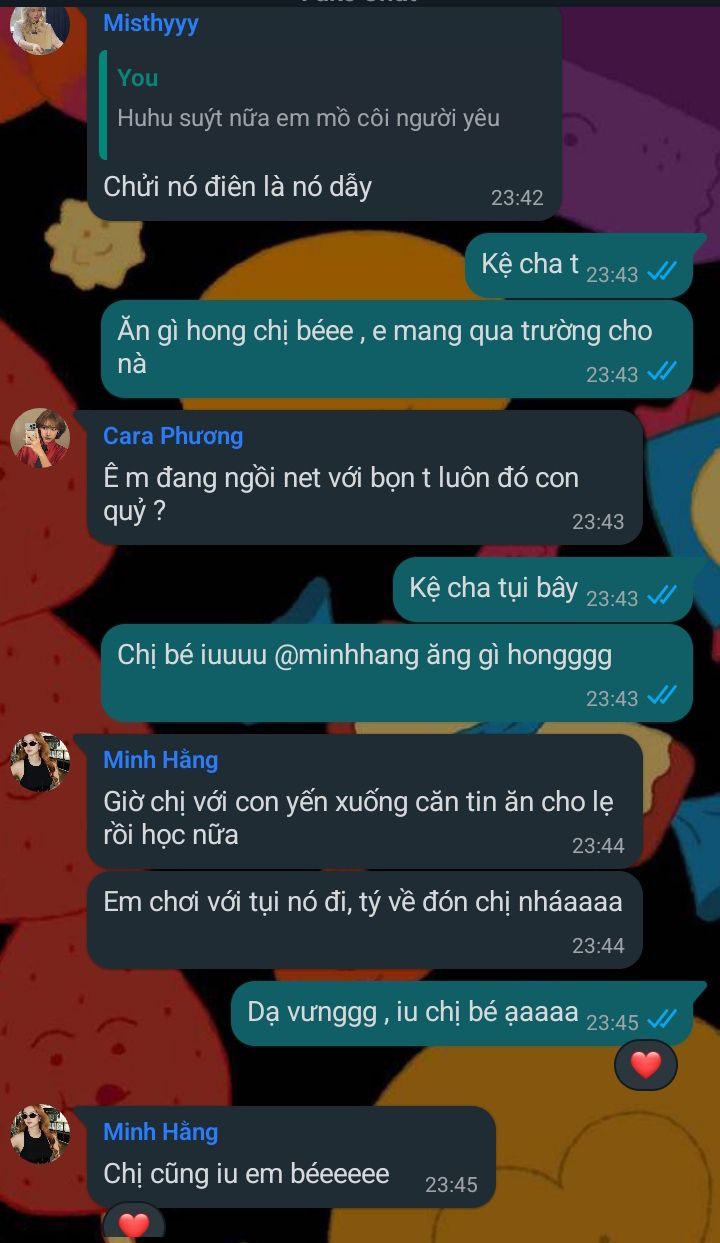Select the 'Chị cũng iu em béeeeee' bubble
This screenshot has width=720, height=1243.
291,1156
